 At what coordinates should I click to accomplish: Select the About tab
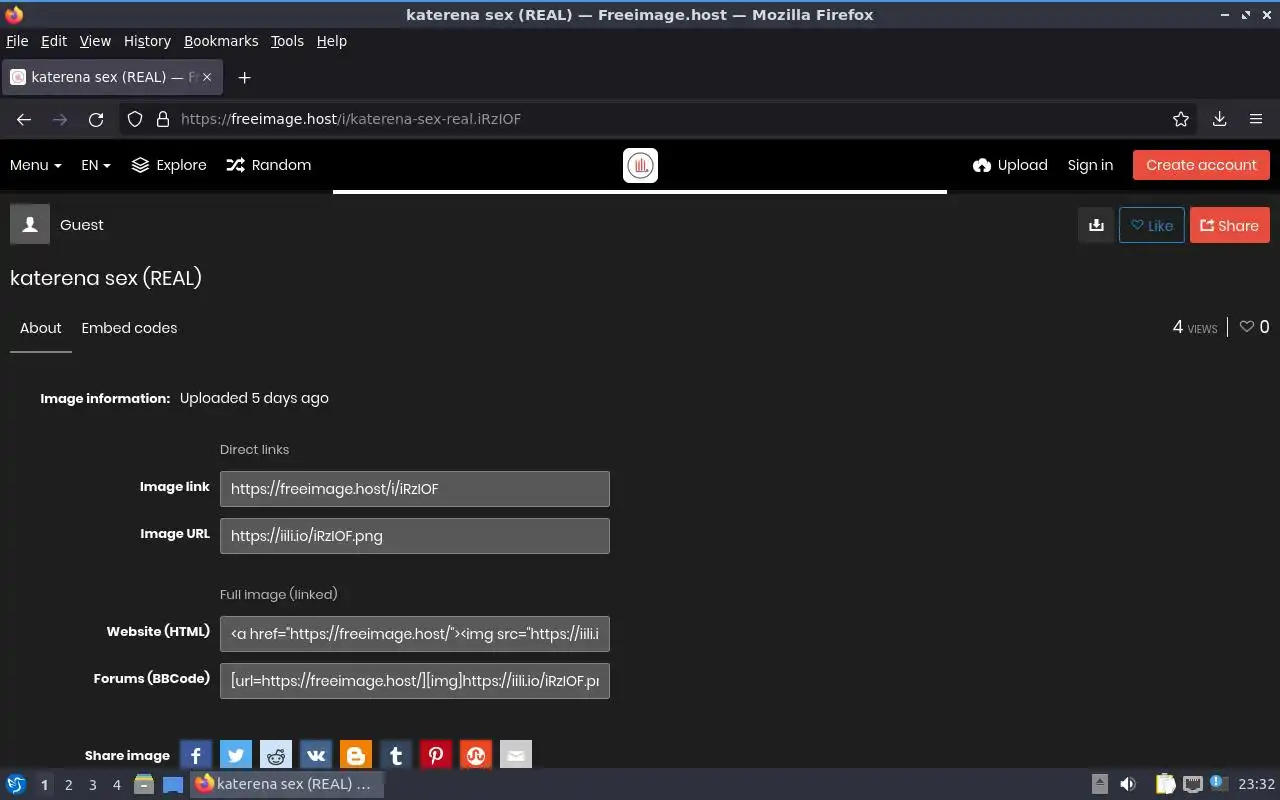tap(41, 328)
